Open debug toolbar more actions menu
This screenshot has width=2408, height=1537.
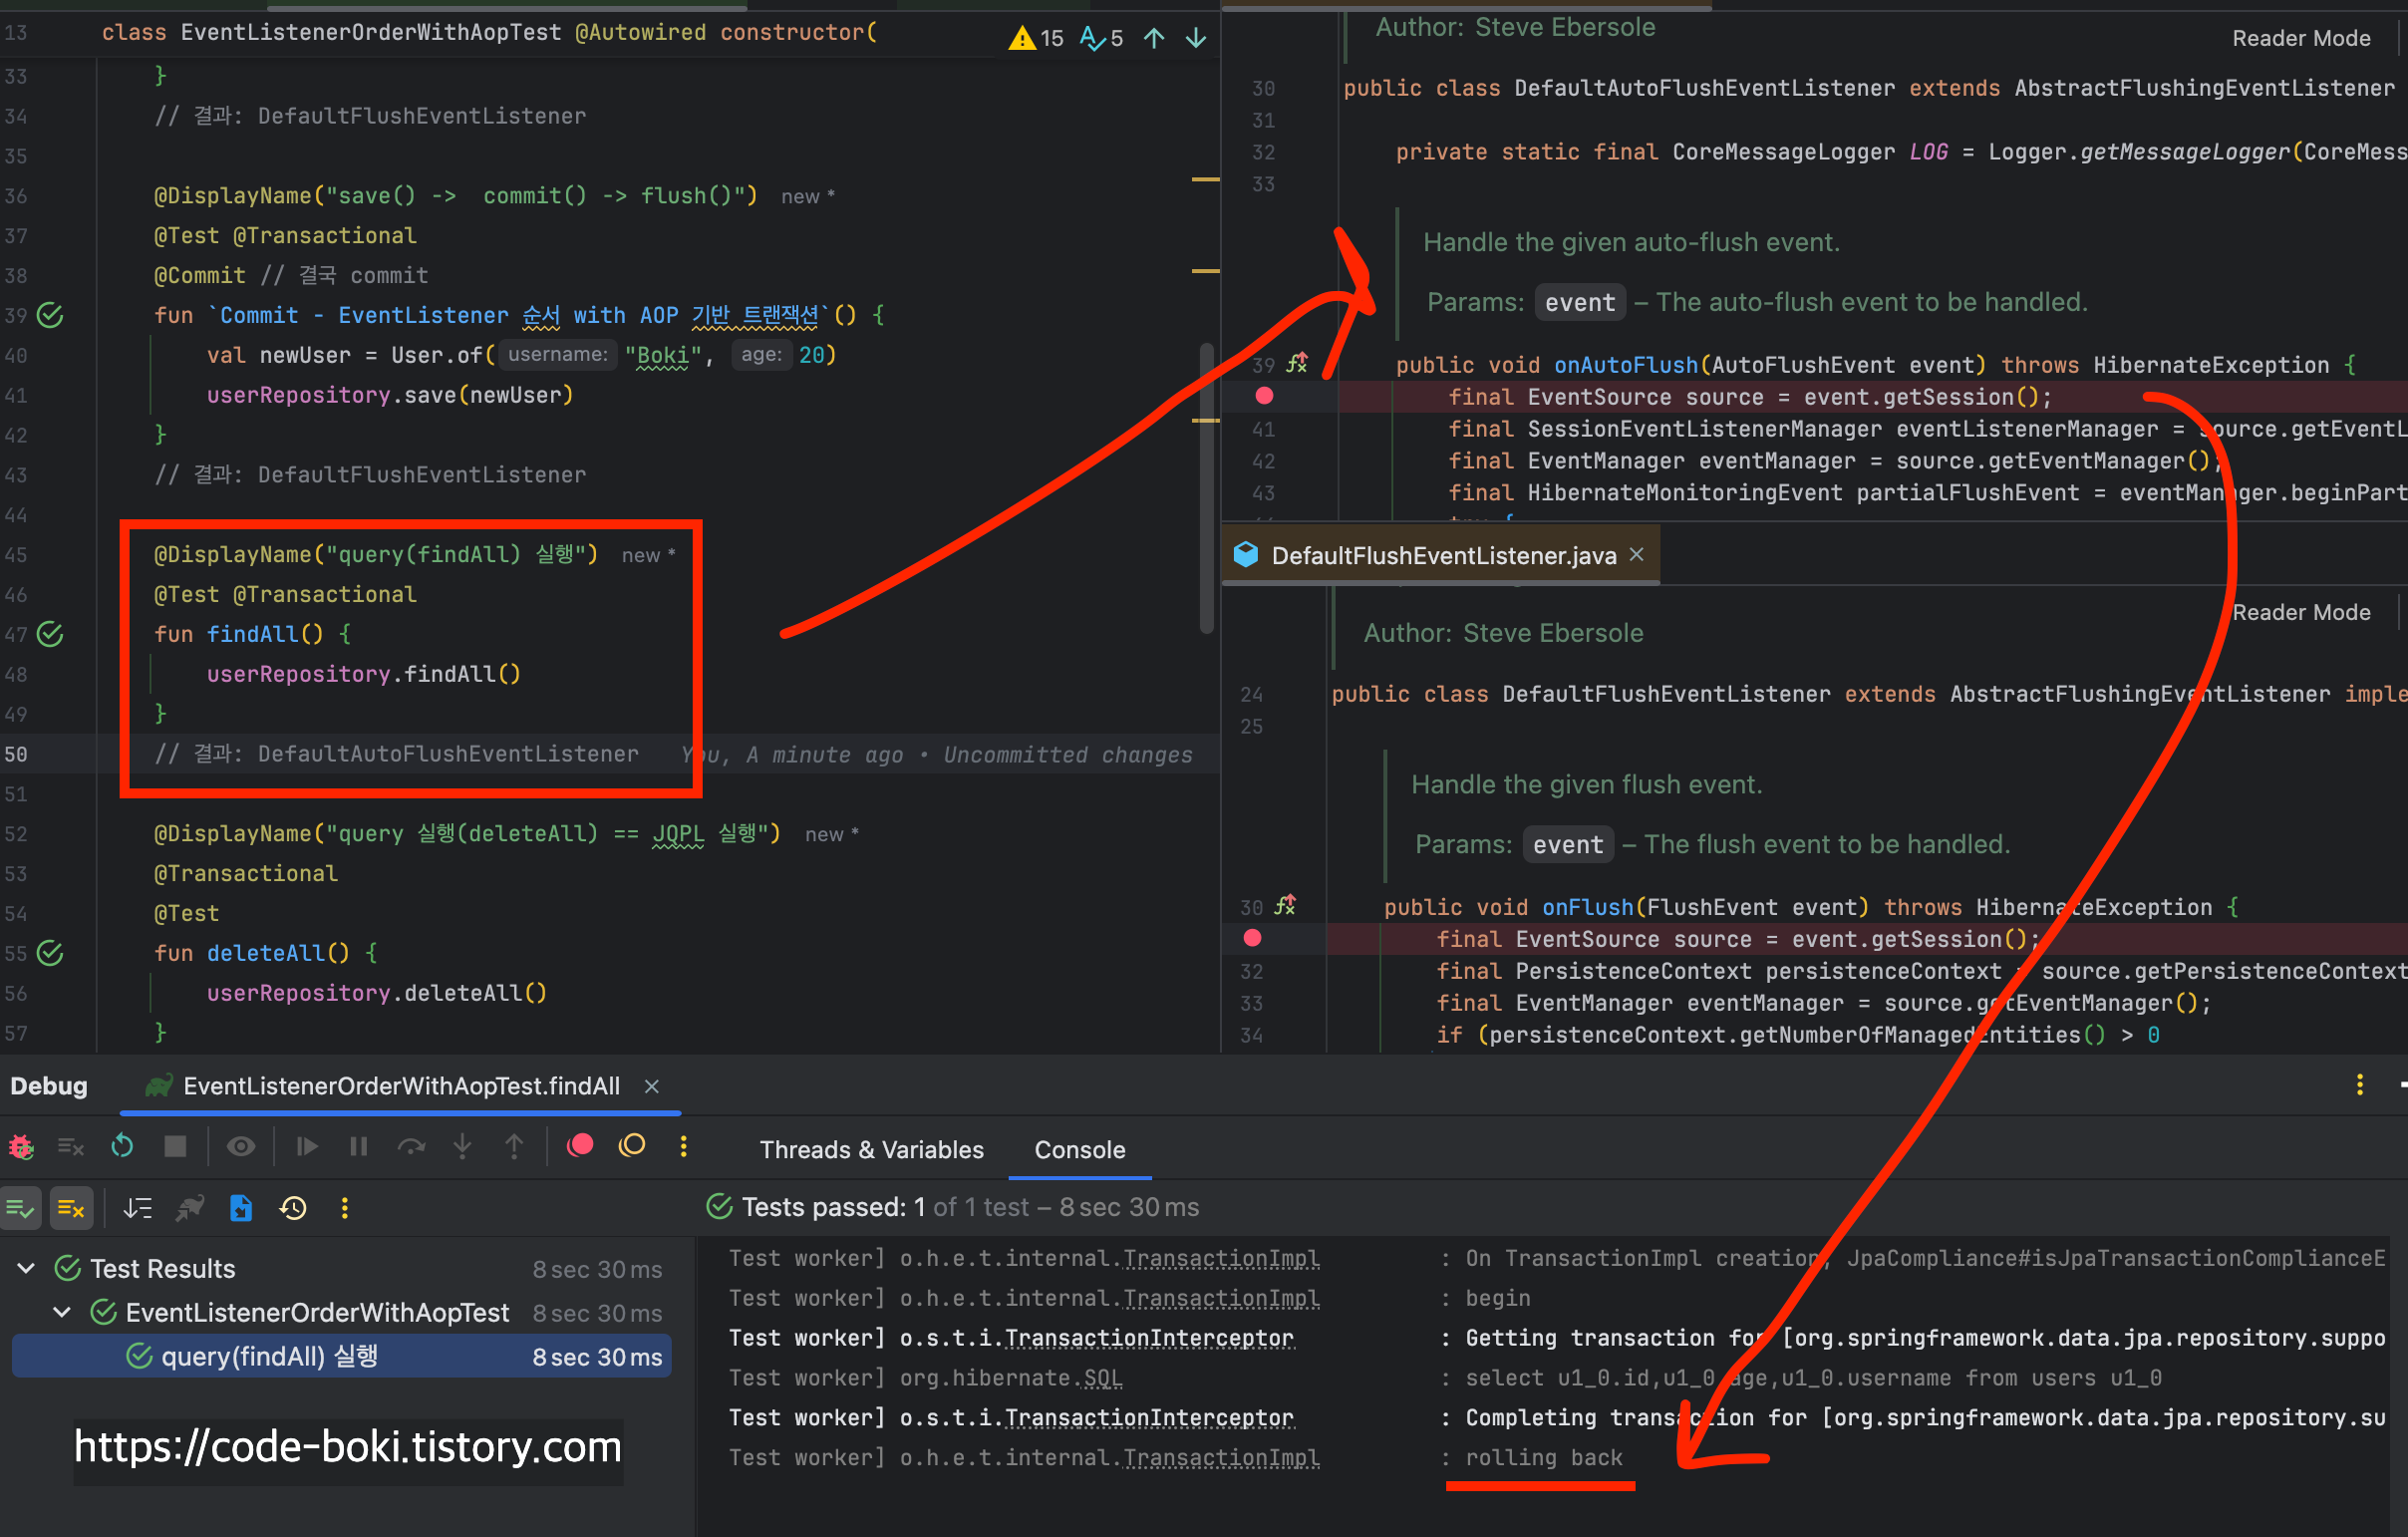point(684,1146)
